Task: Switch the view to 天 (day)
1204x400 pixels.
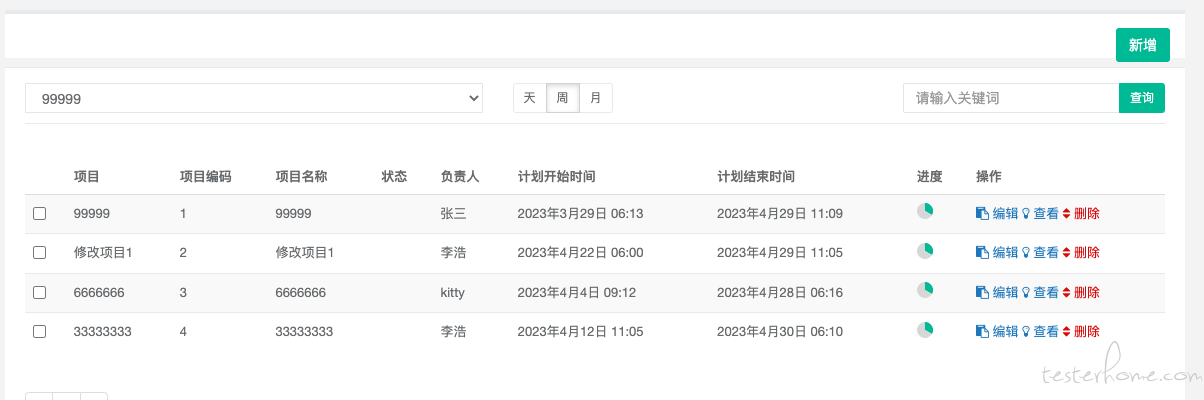Action: pyautogui.click(x=530, y=98)
